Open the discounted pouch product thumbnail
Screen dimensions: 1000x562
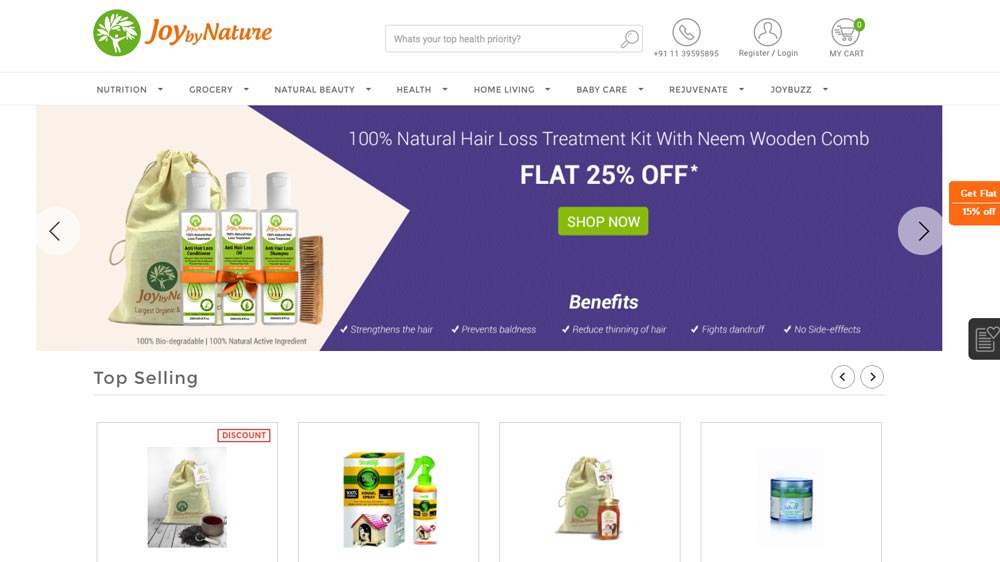point(187,496)
